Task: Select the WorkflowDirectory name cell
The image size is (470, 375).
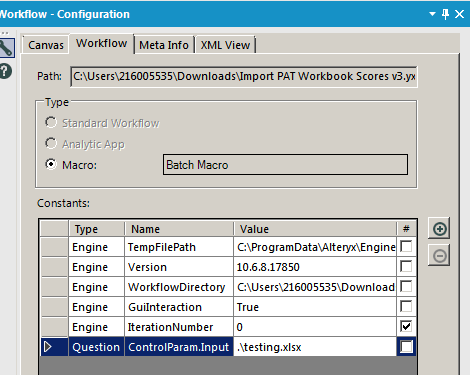Action: pyautogui.click(x=179, y=287)
